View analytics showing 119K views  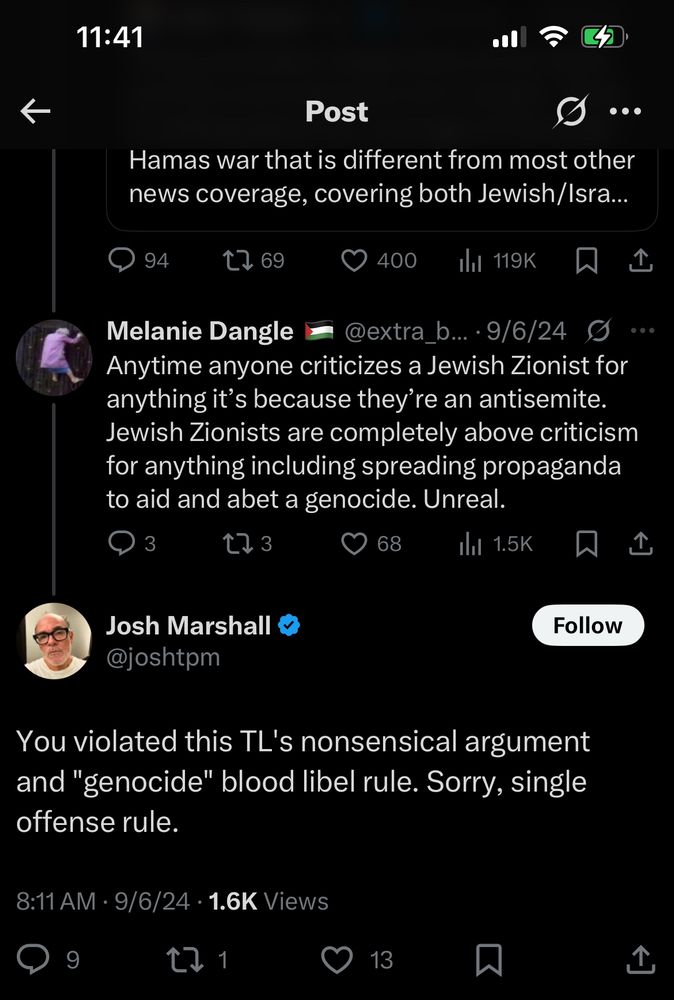pyautogui.click(x=497, y=260)
